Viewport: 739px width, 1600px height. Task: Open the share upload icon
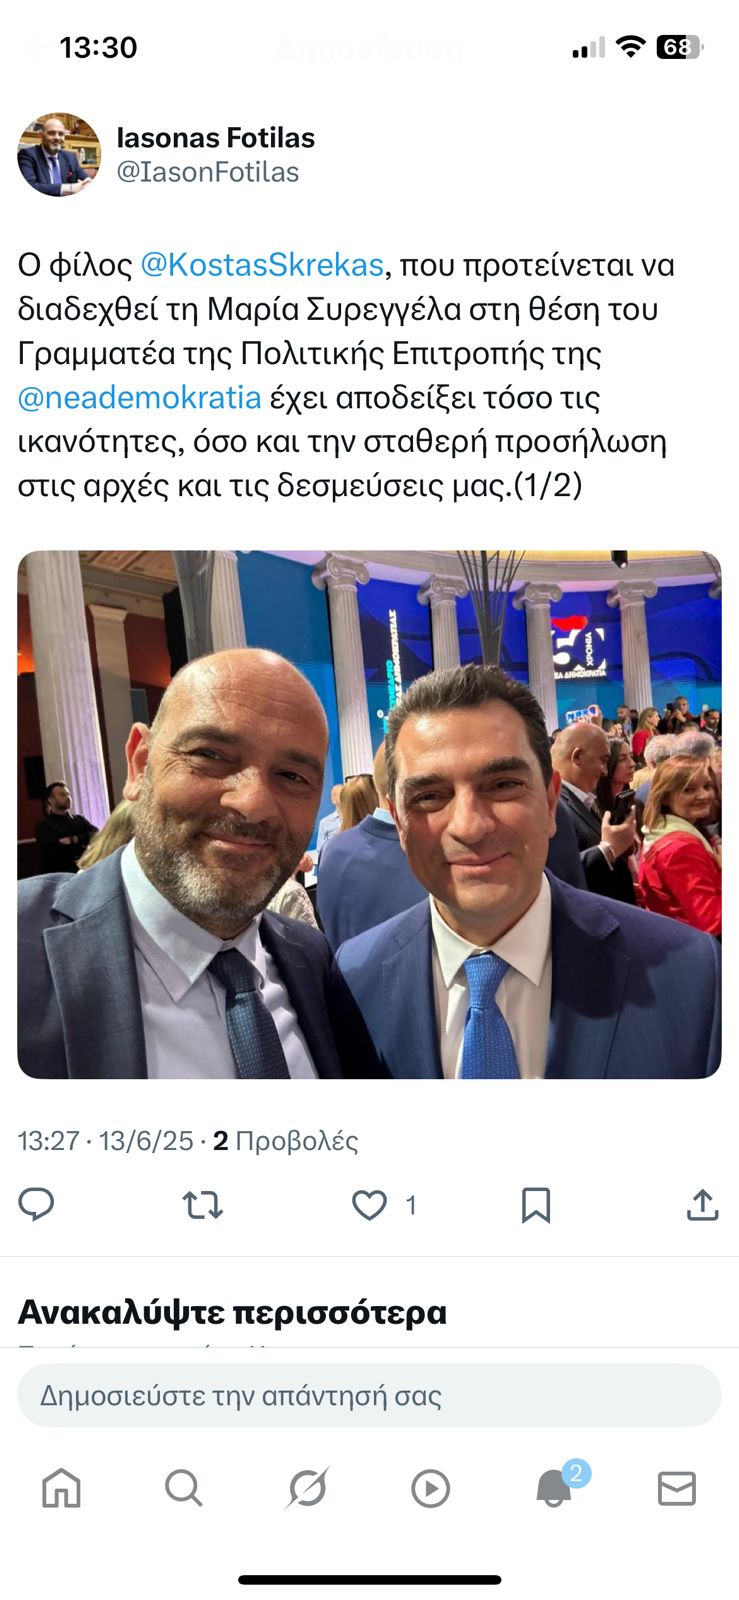(x=703, y=1205)
